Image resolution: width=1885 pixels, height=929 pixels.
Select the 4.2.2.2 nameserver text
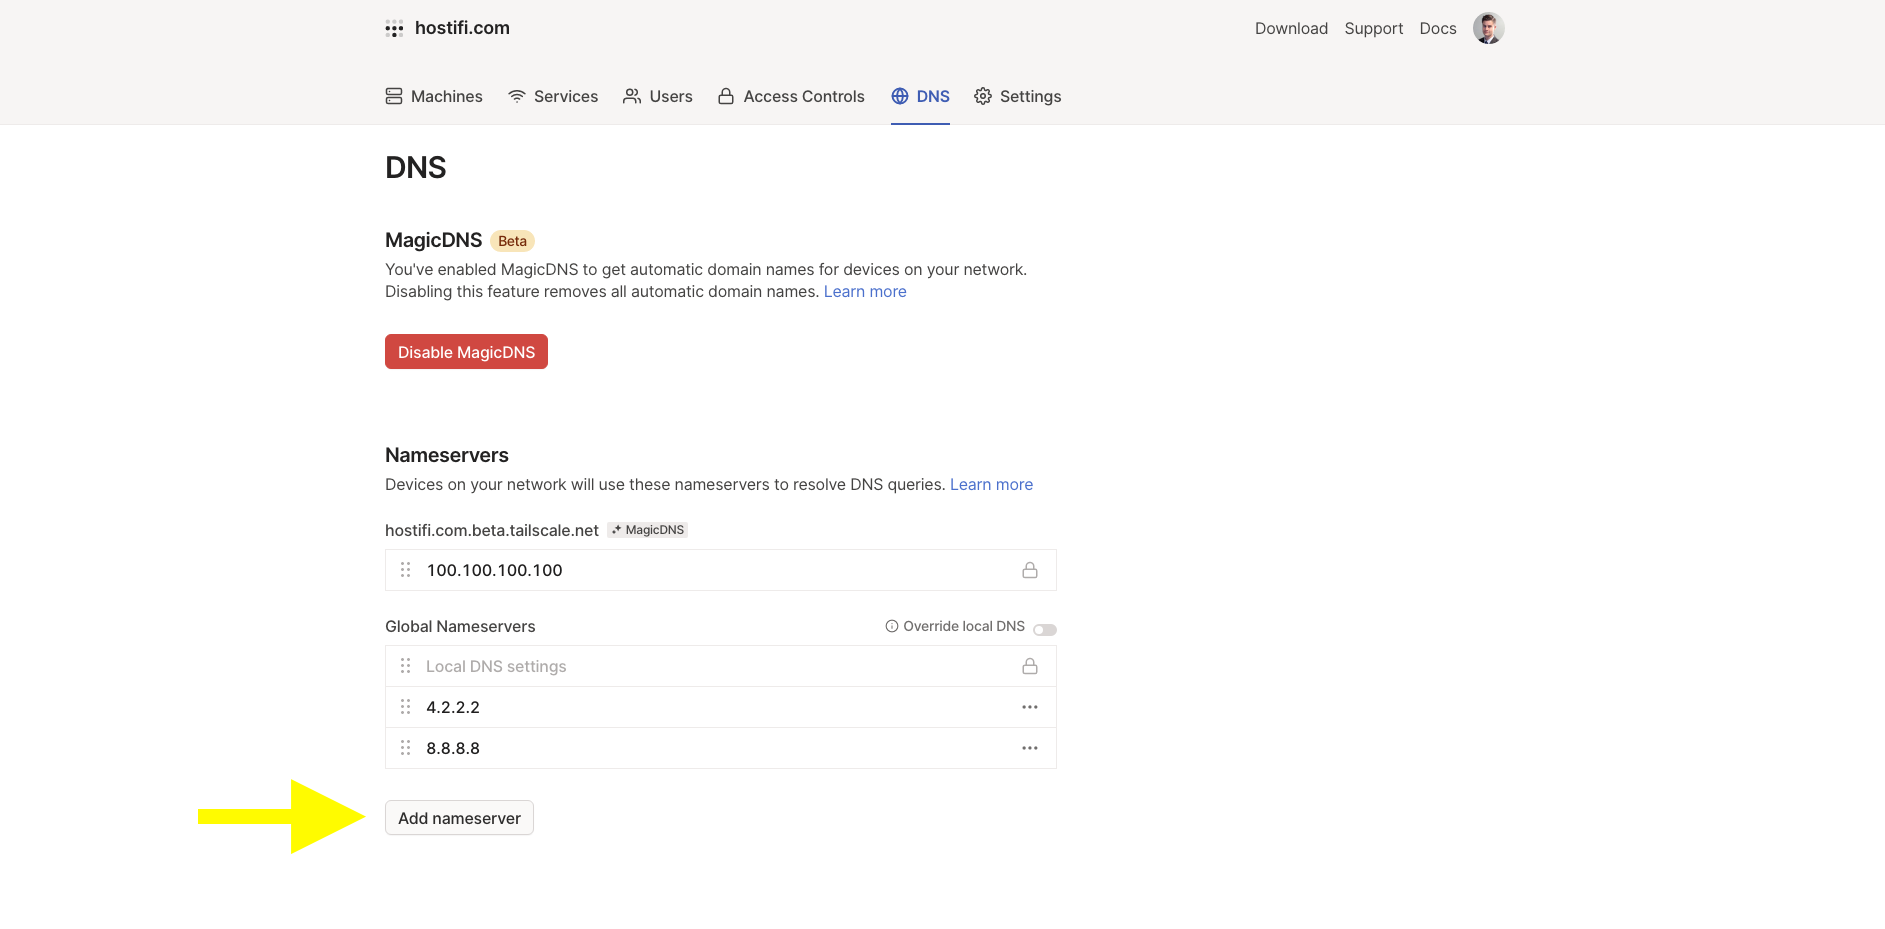point(453,707)
